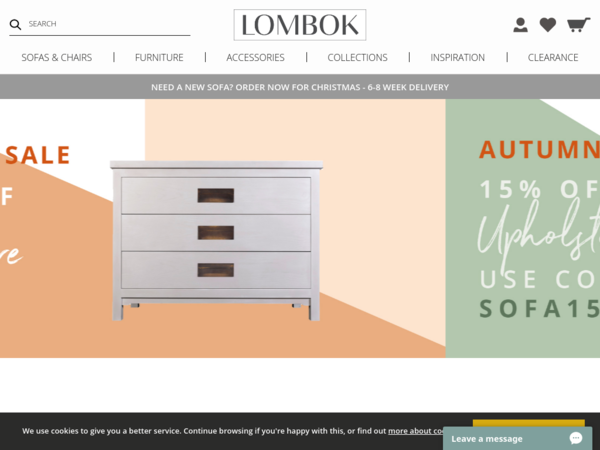This screenshot has height=450, width=600.
Task: Open the Clearance menu
Action: click(x=553, y=57)
